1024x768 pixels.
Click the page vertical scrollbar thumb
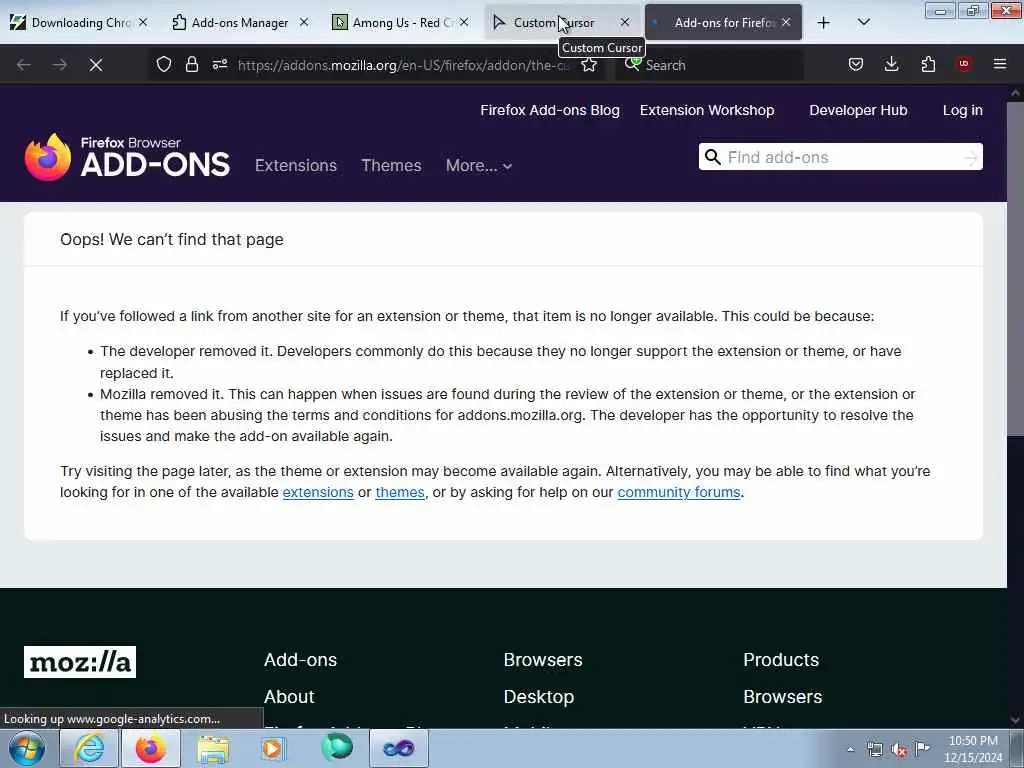click(x=1015, y=268)
